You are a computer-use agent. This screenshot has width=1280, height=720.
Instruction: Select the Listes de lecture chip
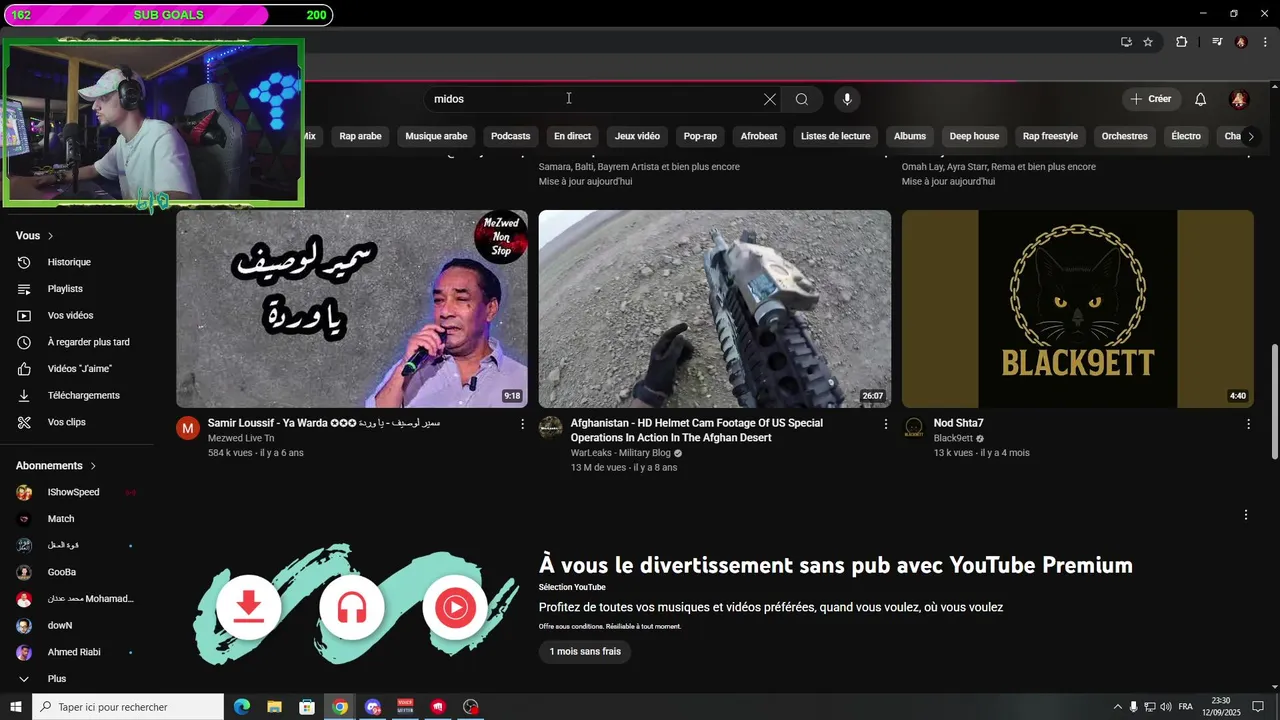pyautogui.click(x=836, y=136)
